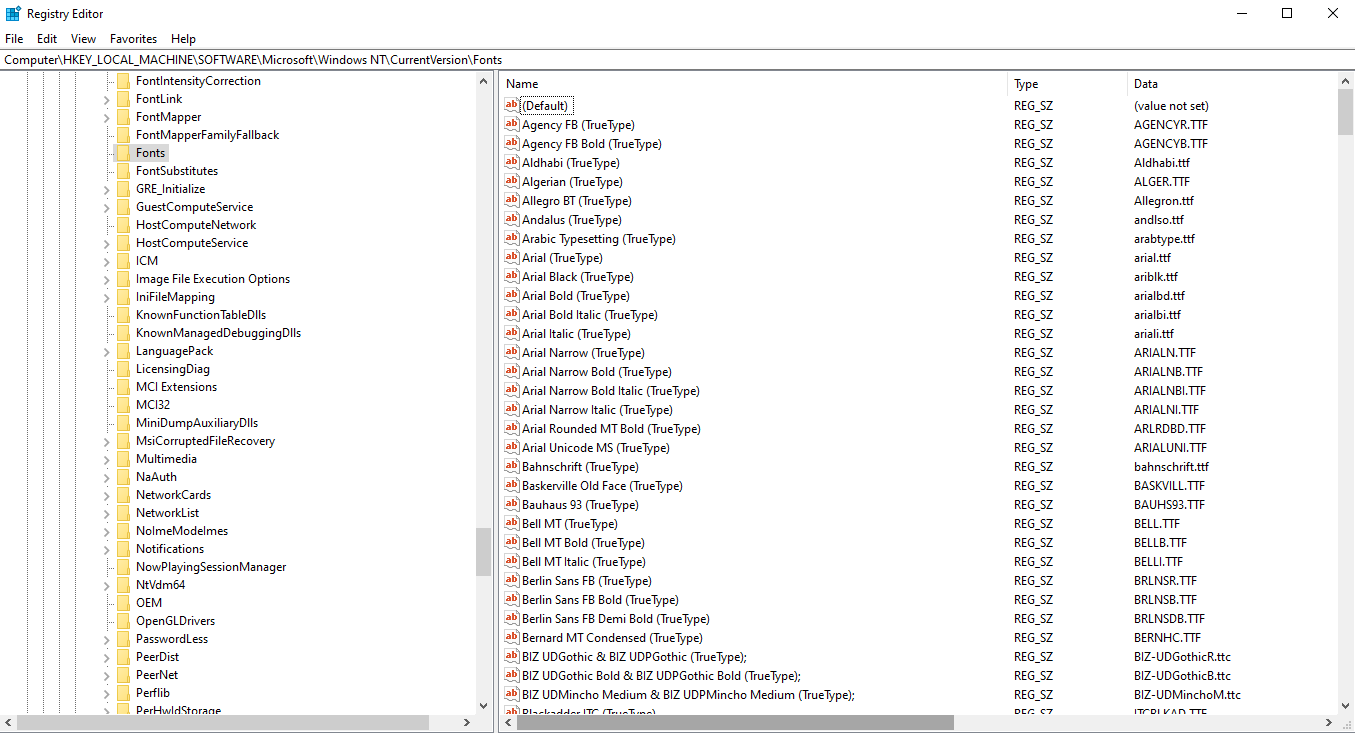Click the folder icon of the Fonts key

click(123, 153)
